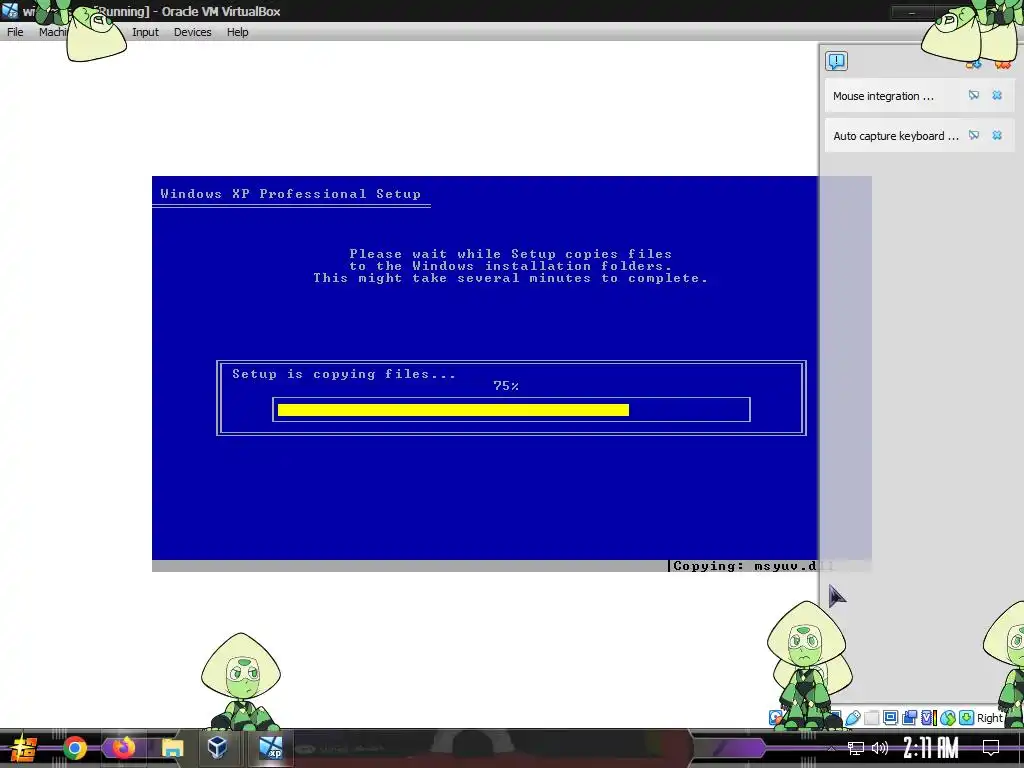Open the notification center icon in VirtualBox panel
Screen dimensions: 1024x768
tap(836, 61)
